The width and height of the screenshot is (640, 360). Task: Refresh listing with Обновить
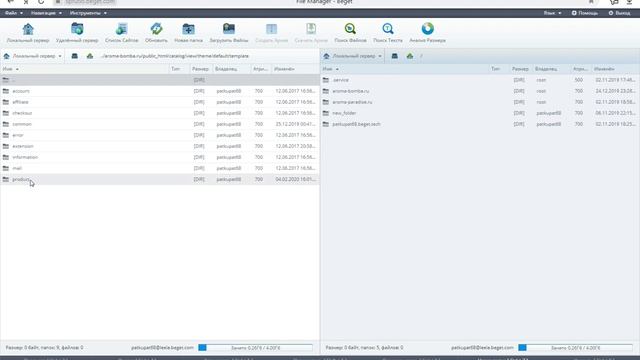pyautogui.click(x=156, y=33)
